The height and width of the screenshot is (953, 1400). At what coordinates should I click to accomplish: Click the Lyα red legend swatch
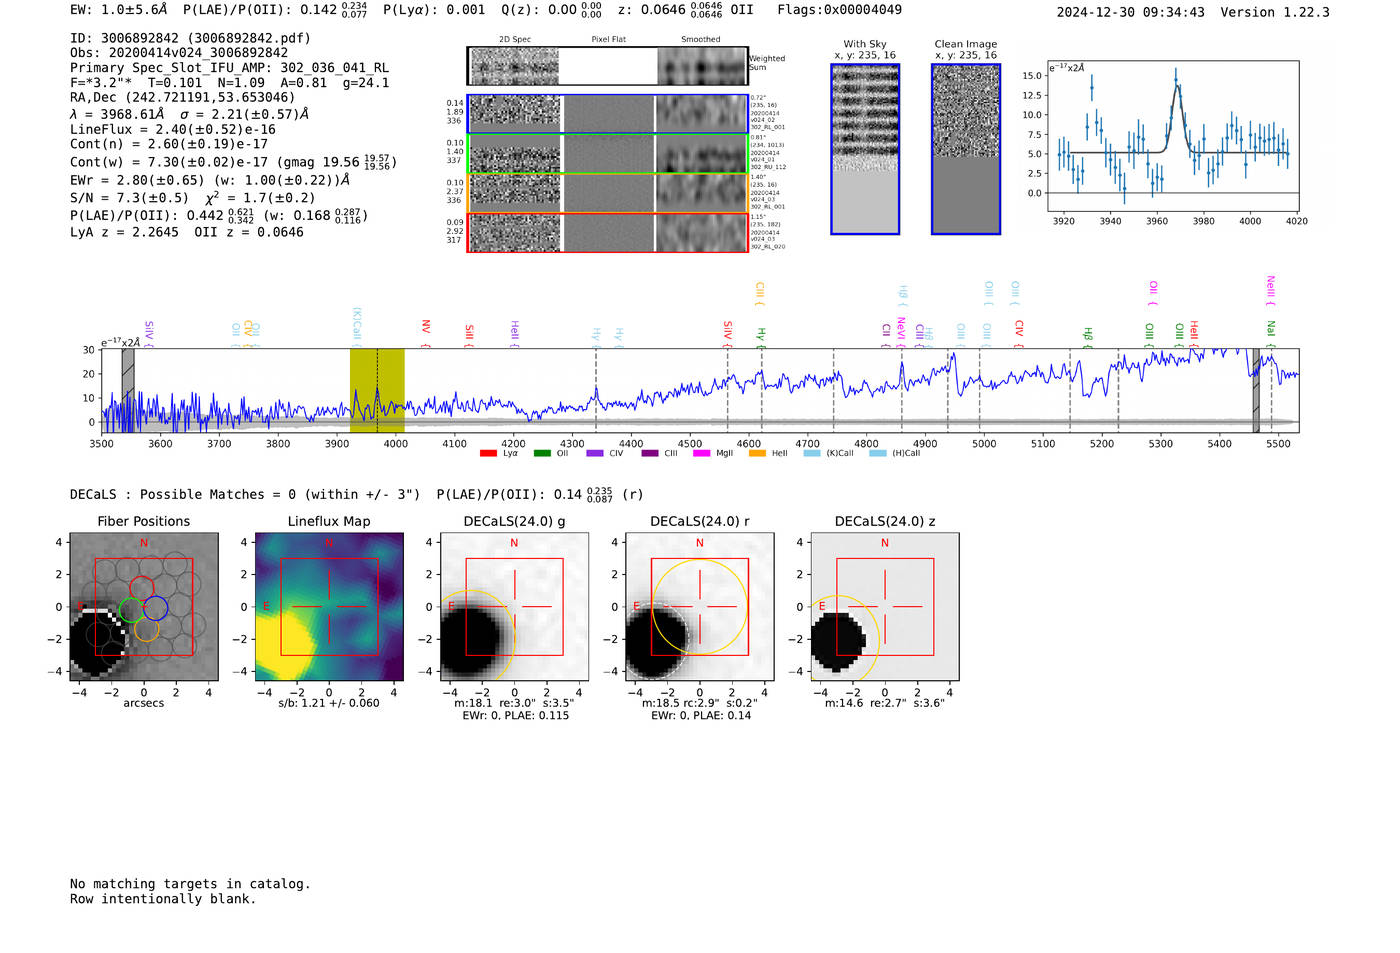[x=488, y=453]
